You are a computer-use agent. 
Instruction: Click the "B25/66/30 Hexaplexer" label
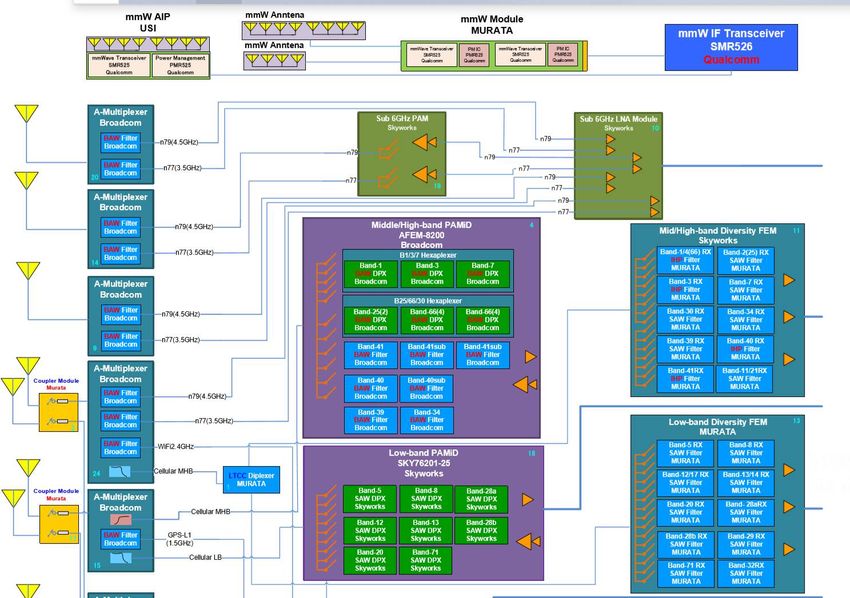pos(428,301)
